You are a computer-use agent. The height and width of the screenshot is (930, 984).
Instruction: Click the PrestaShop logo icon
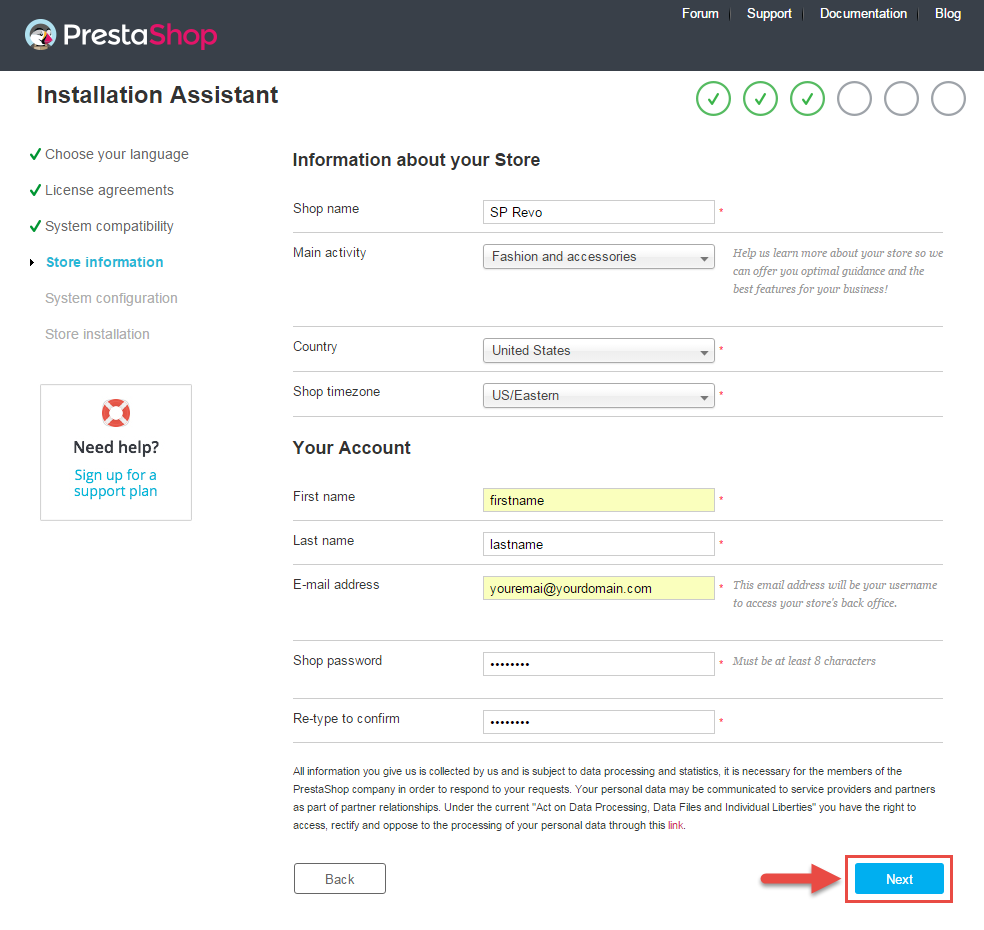click(x=41, y=35)
